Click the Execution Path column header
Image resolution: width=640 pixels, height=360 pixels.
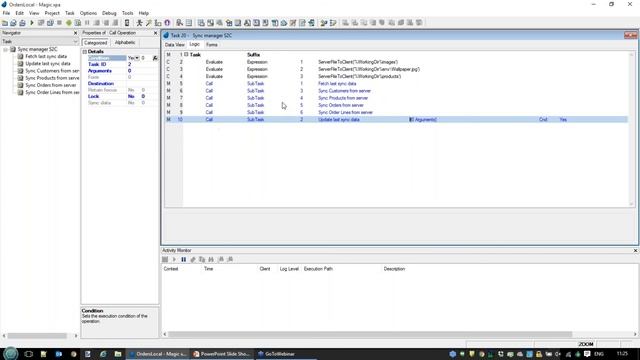coord(318,269)
